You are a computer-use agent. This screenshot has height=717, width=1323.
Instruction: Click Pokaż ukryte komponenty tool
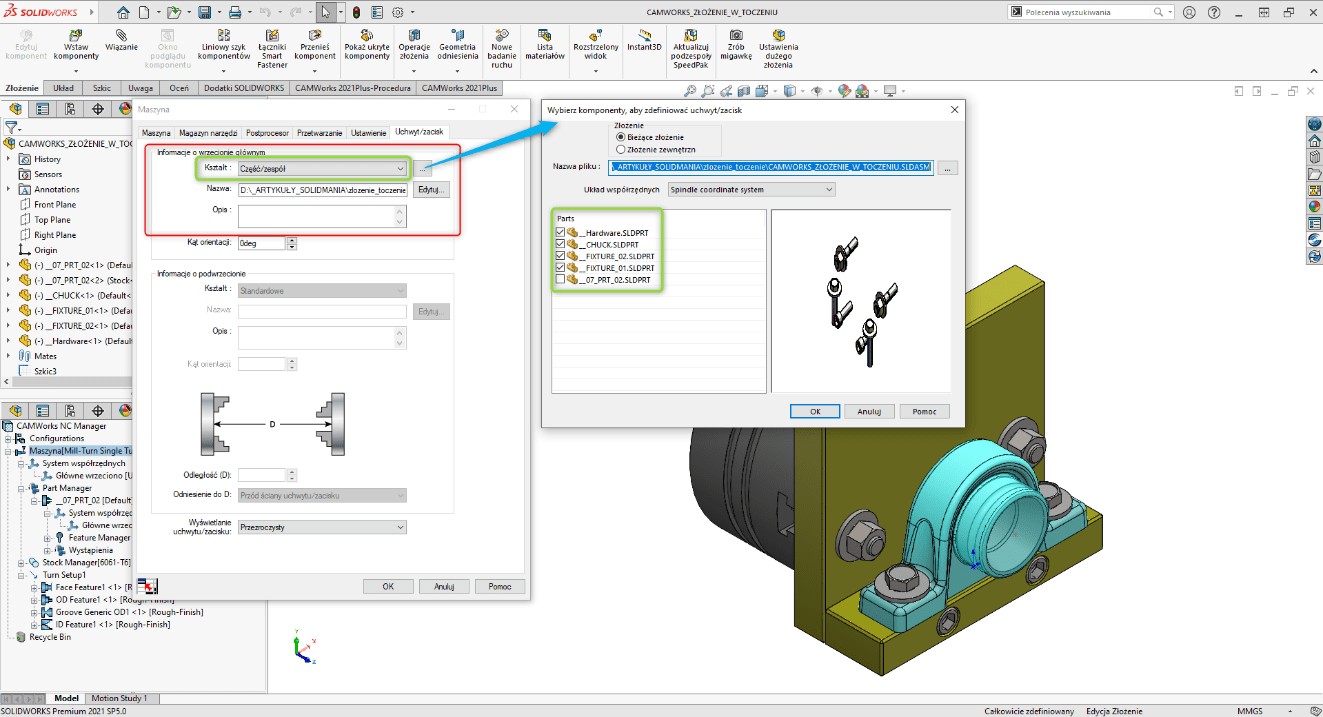(x=367, y=47)
